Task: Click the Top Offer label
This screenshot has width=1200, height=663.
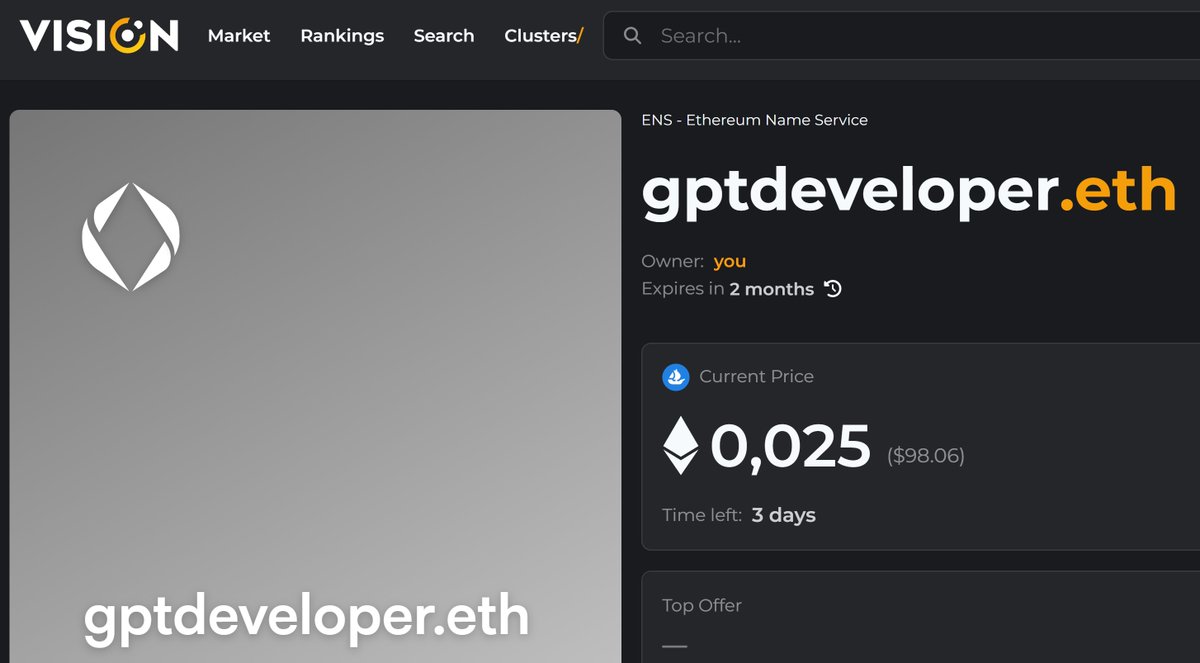Action: (702, 605)
